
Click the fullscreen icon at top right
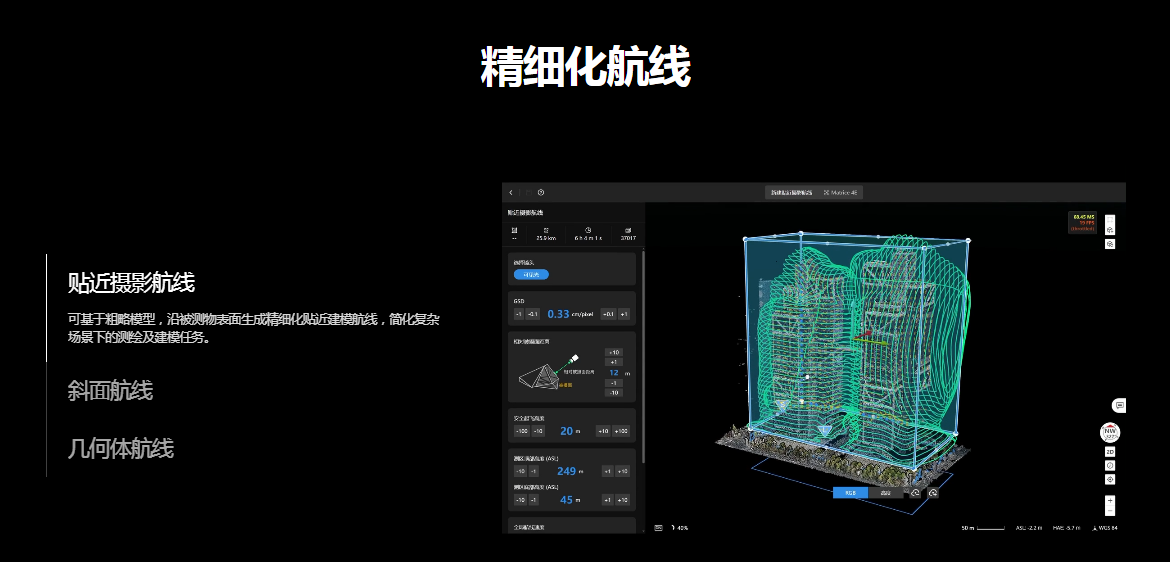[1110, 218]
